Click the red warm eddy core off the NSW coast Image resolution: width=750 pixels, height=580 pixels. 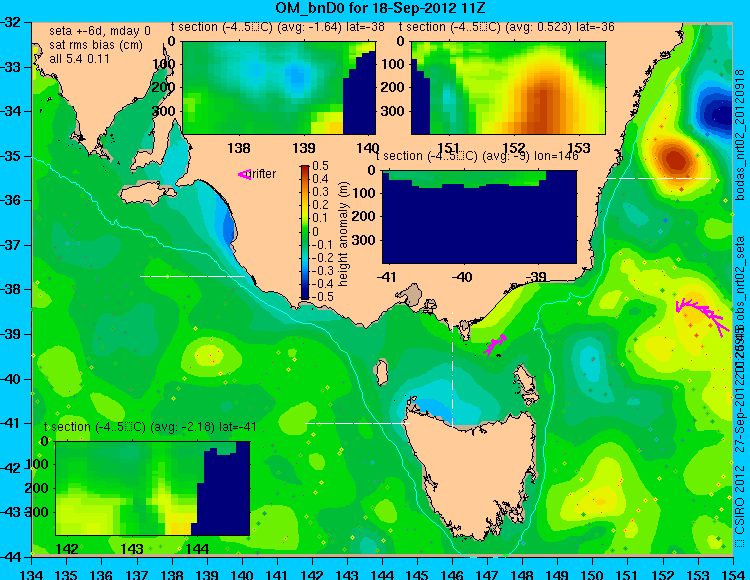(x=675, y=160)
